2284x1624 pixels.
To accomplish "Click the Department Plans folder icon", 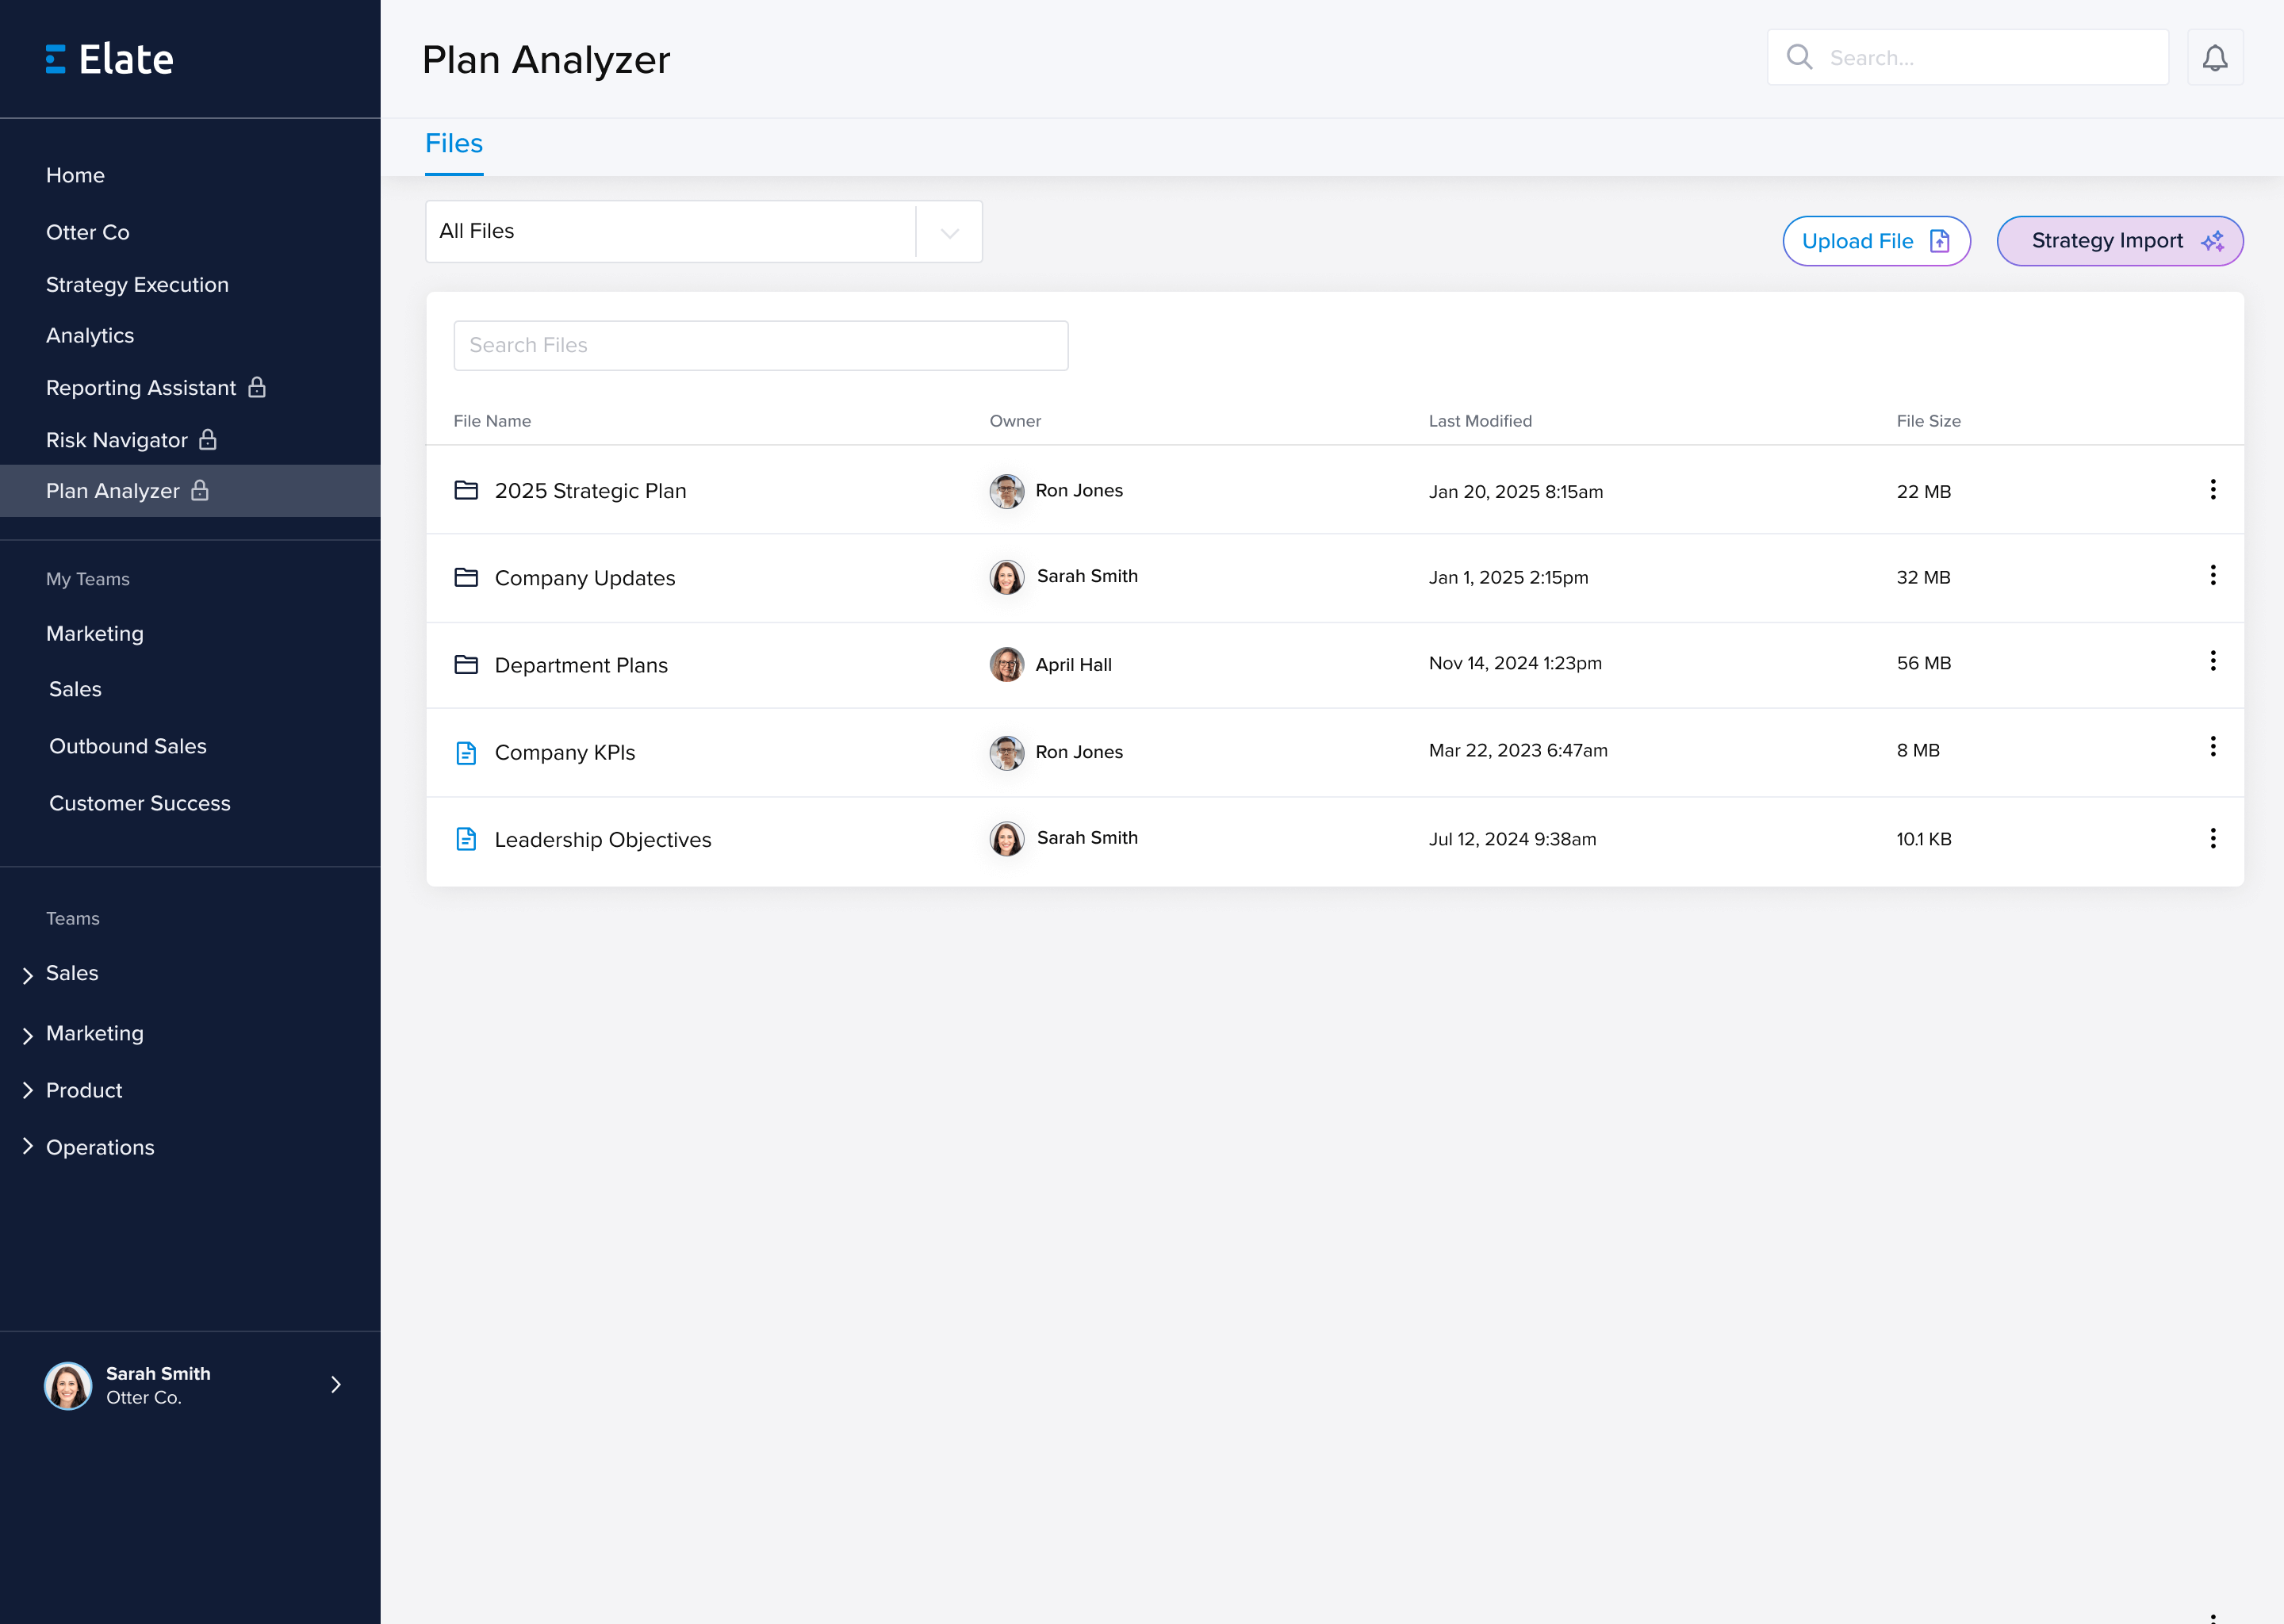I will pyautogui.click(x=466, y=665).
